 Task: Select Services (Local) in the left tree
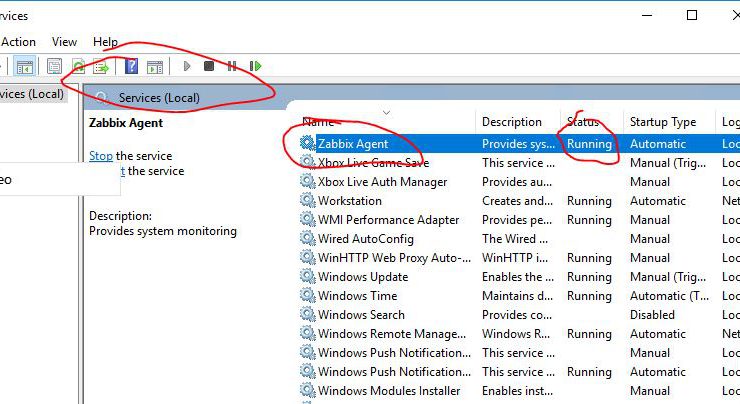[31, 94]
